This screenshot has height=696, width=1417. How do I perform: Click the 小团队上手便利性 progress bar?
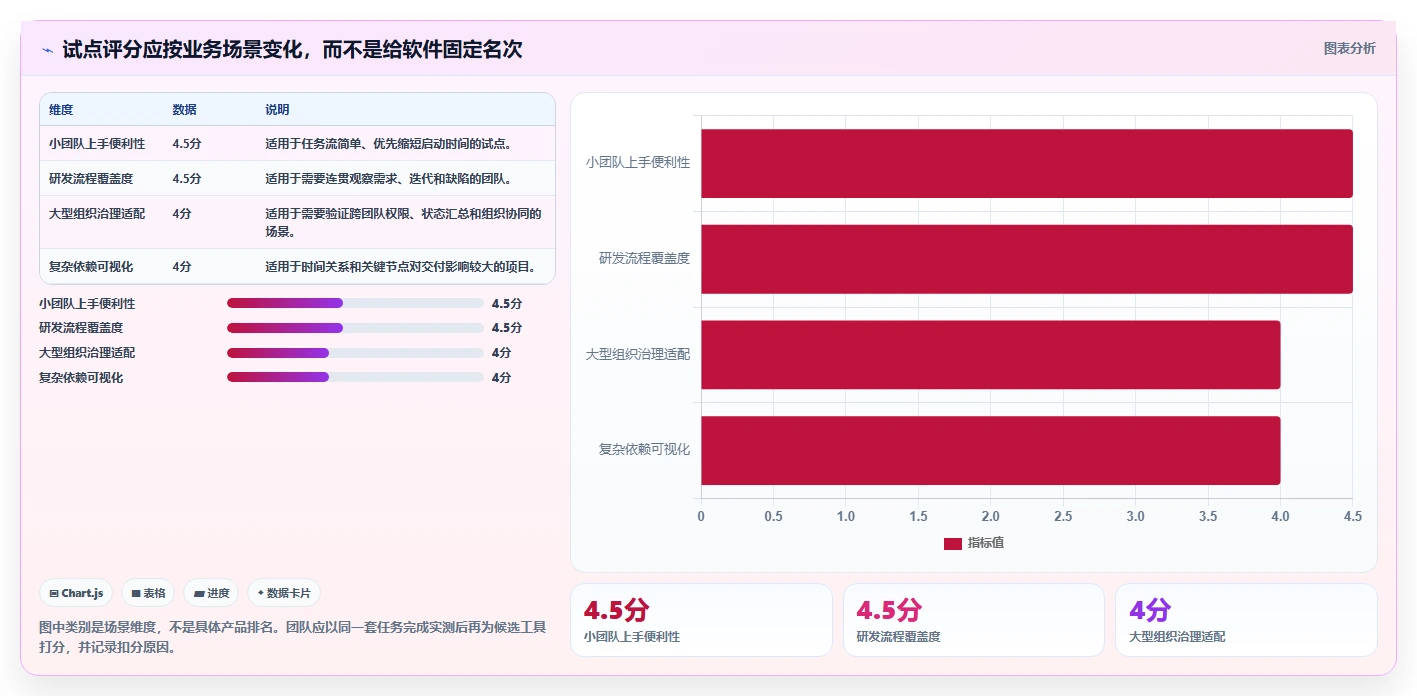pos(355,303)
